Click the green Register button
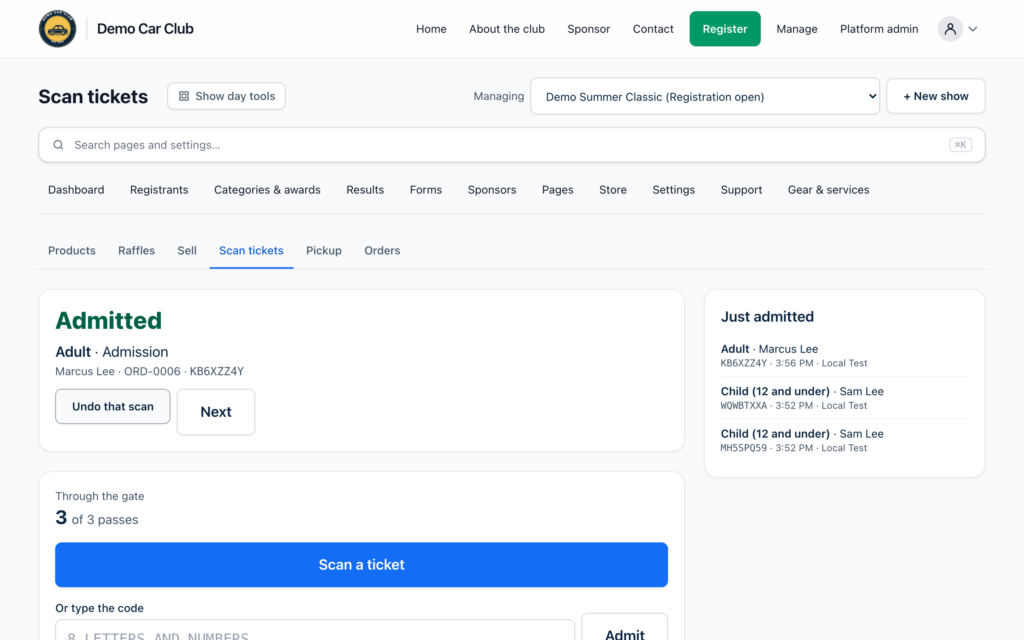 click(x=725, y=29)
